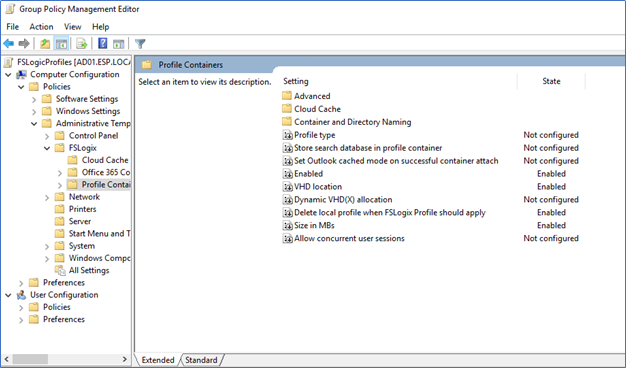The image size is (626, 368).
Task: Click the User Configuration node icon
Action: pyautogui.click(x=21, y=295)
